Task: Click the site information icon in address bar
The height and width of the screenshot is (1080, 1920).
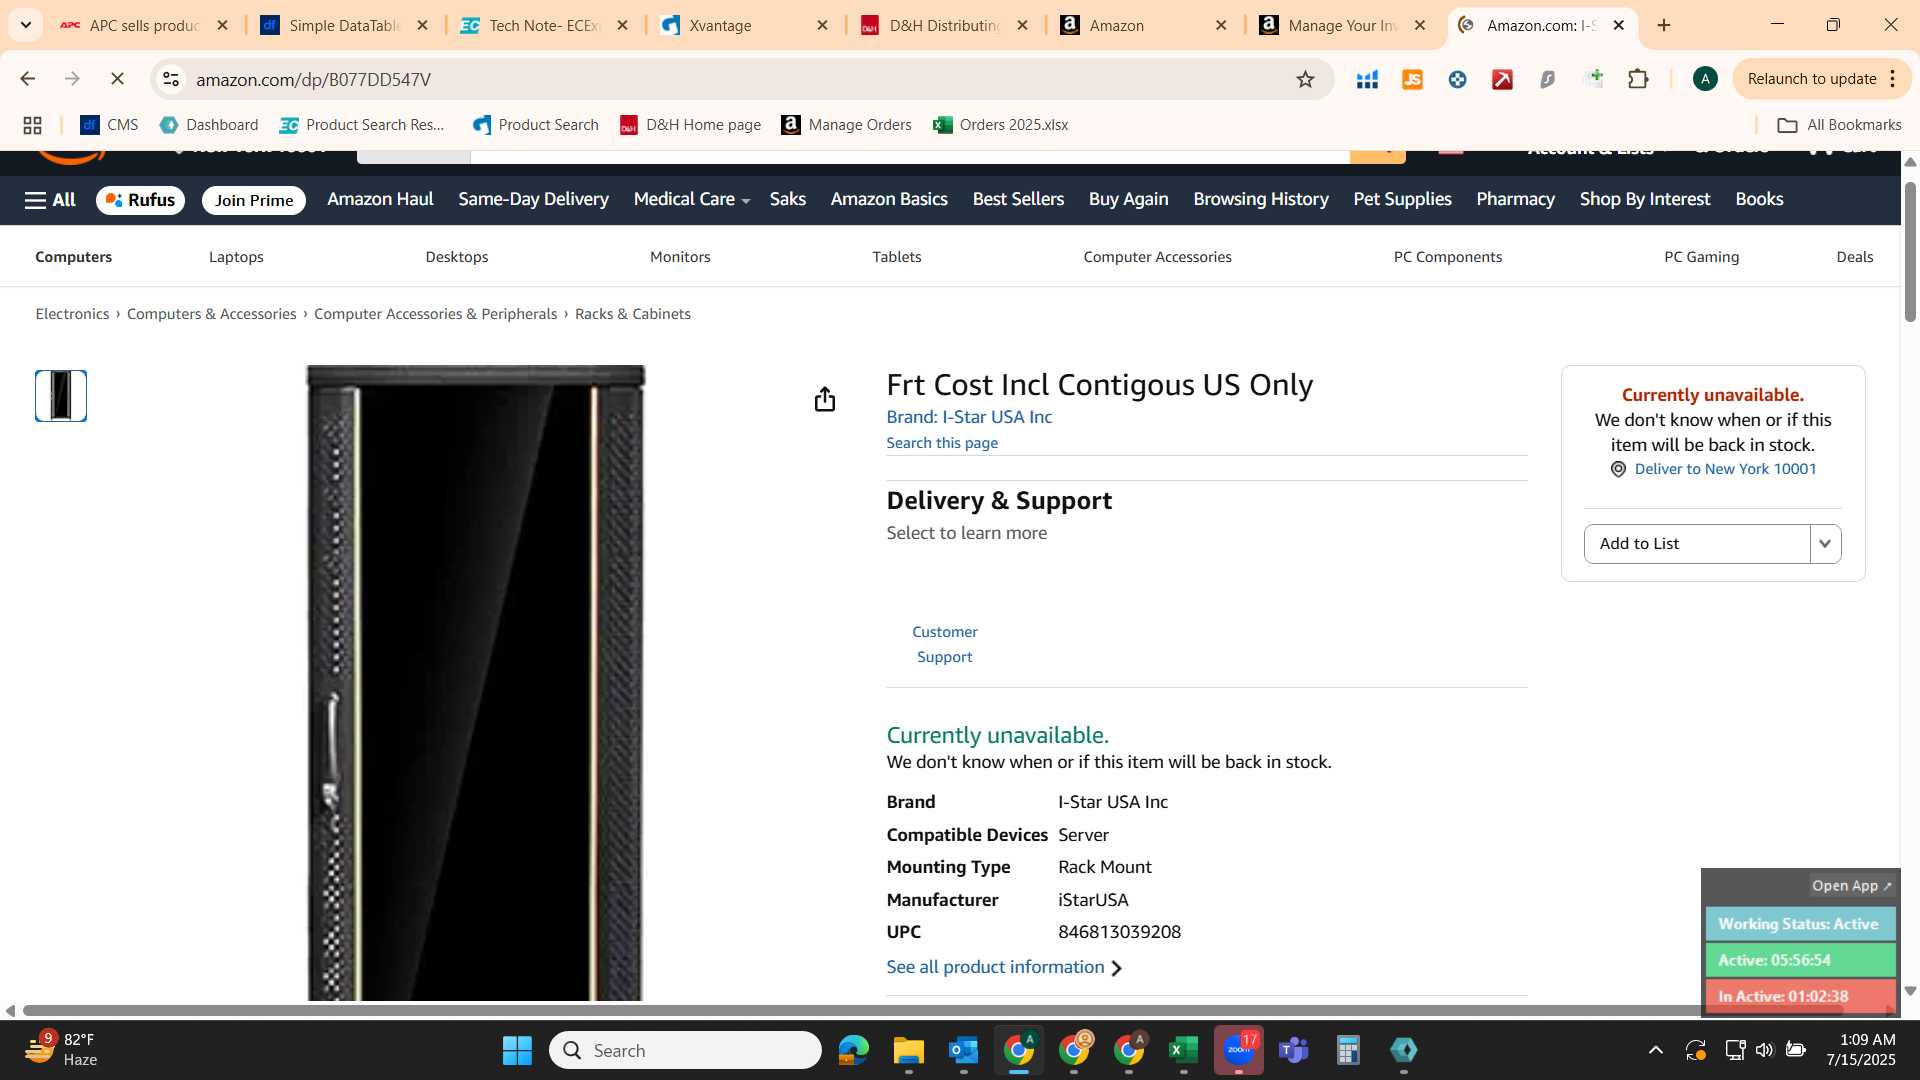Action: [171, 79]
